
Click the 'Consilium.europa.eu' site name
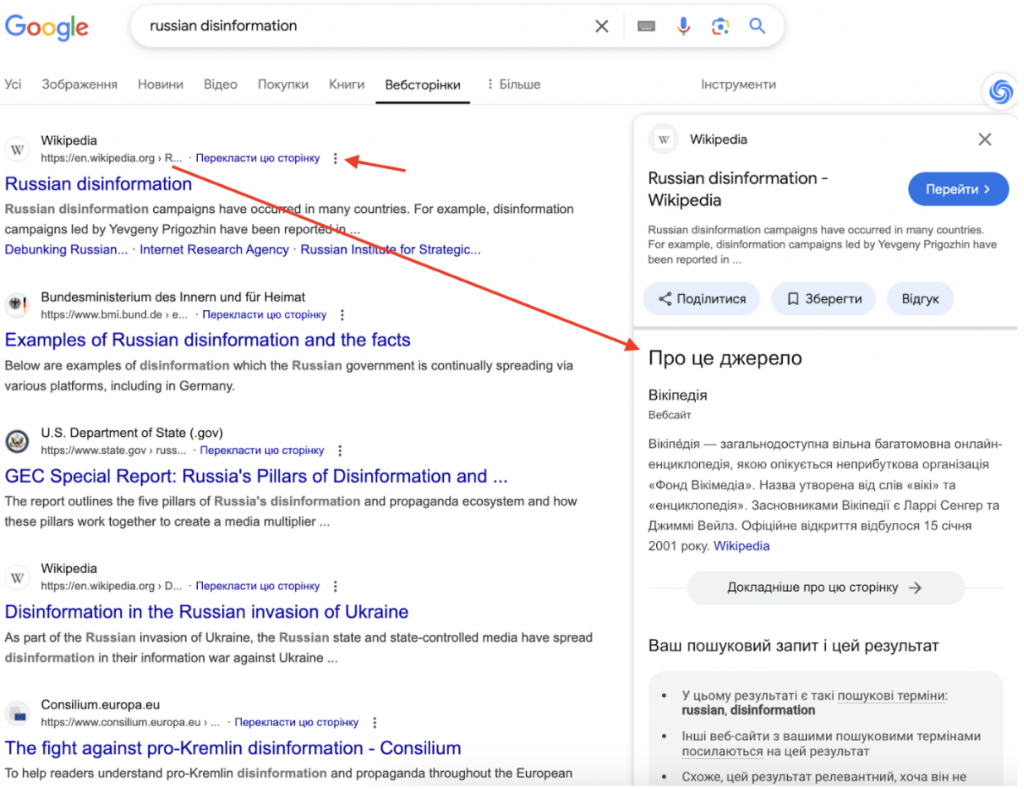[101, 705]
